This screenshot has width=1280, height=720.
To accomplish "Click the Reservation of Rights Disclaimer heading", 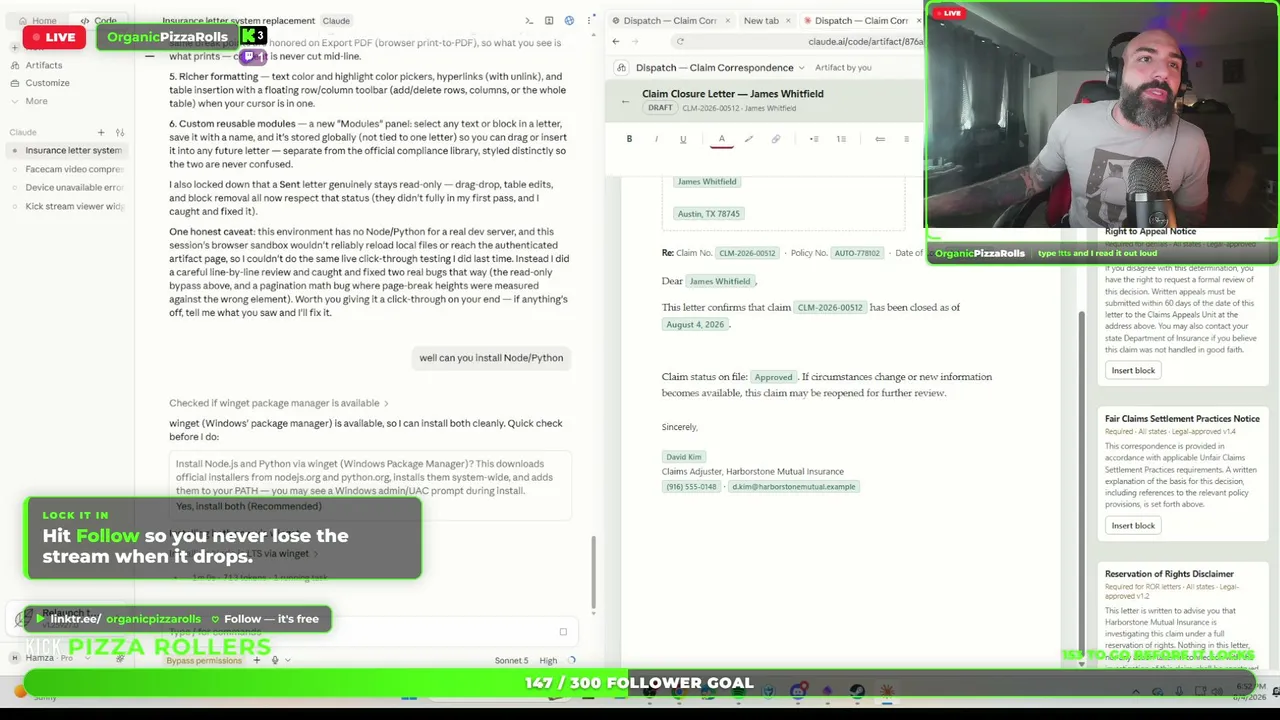I will [1169, 574].
